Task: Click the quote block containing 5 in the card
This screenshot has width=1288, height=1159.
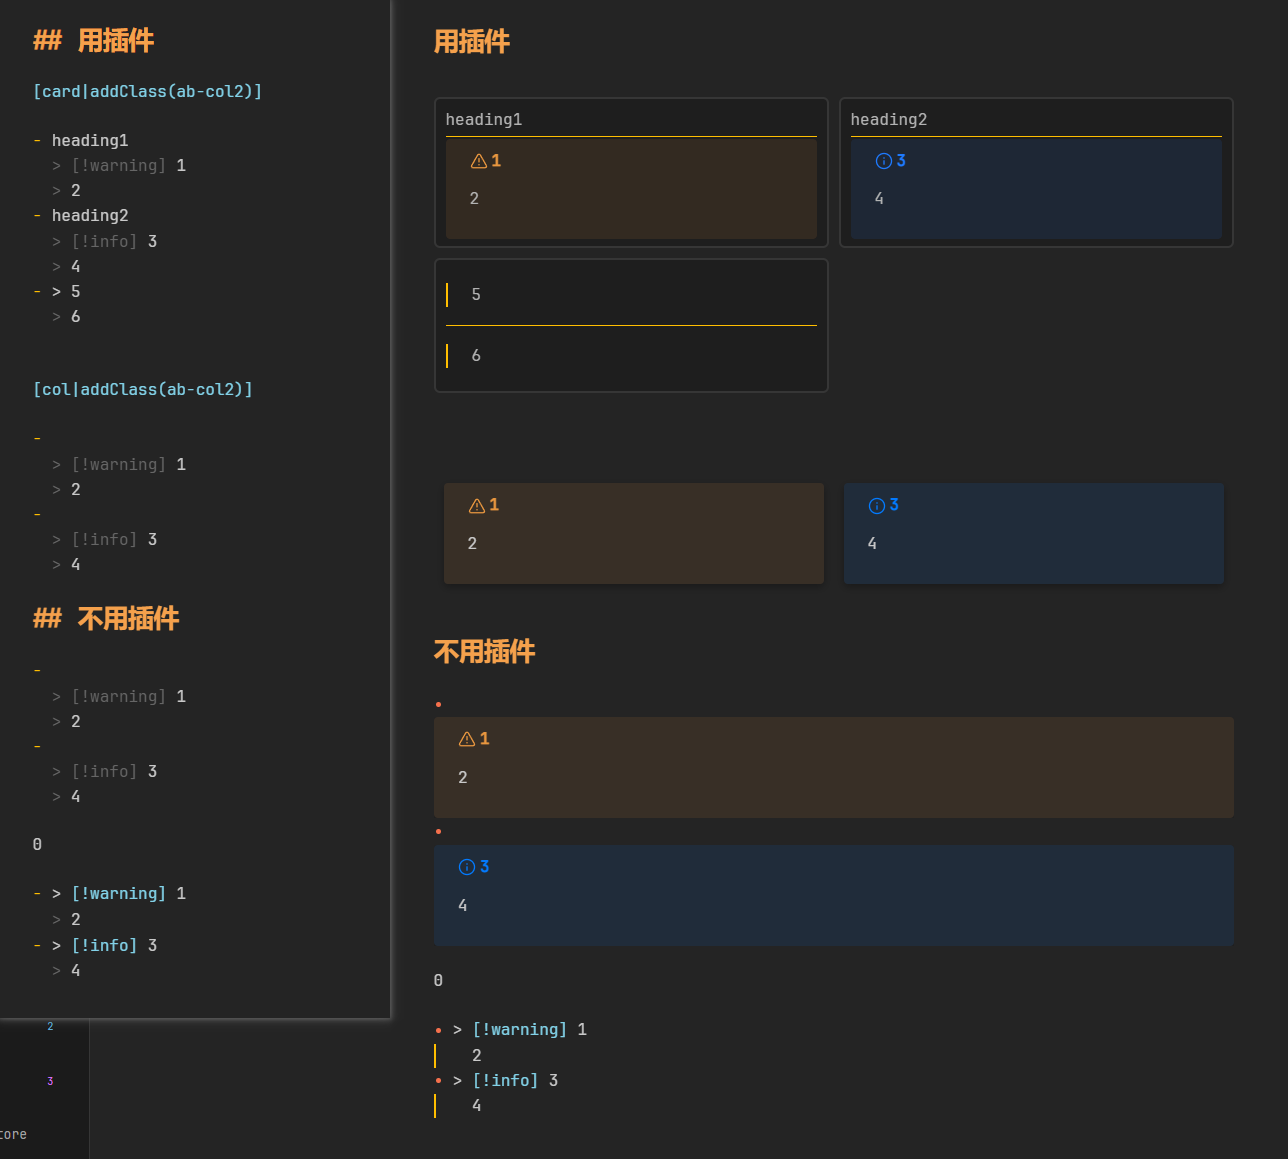Action: coord(476,295)
